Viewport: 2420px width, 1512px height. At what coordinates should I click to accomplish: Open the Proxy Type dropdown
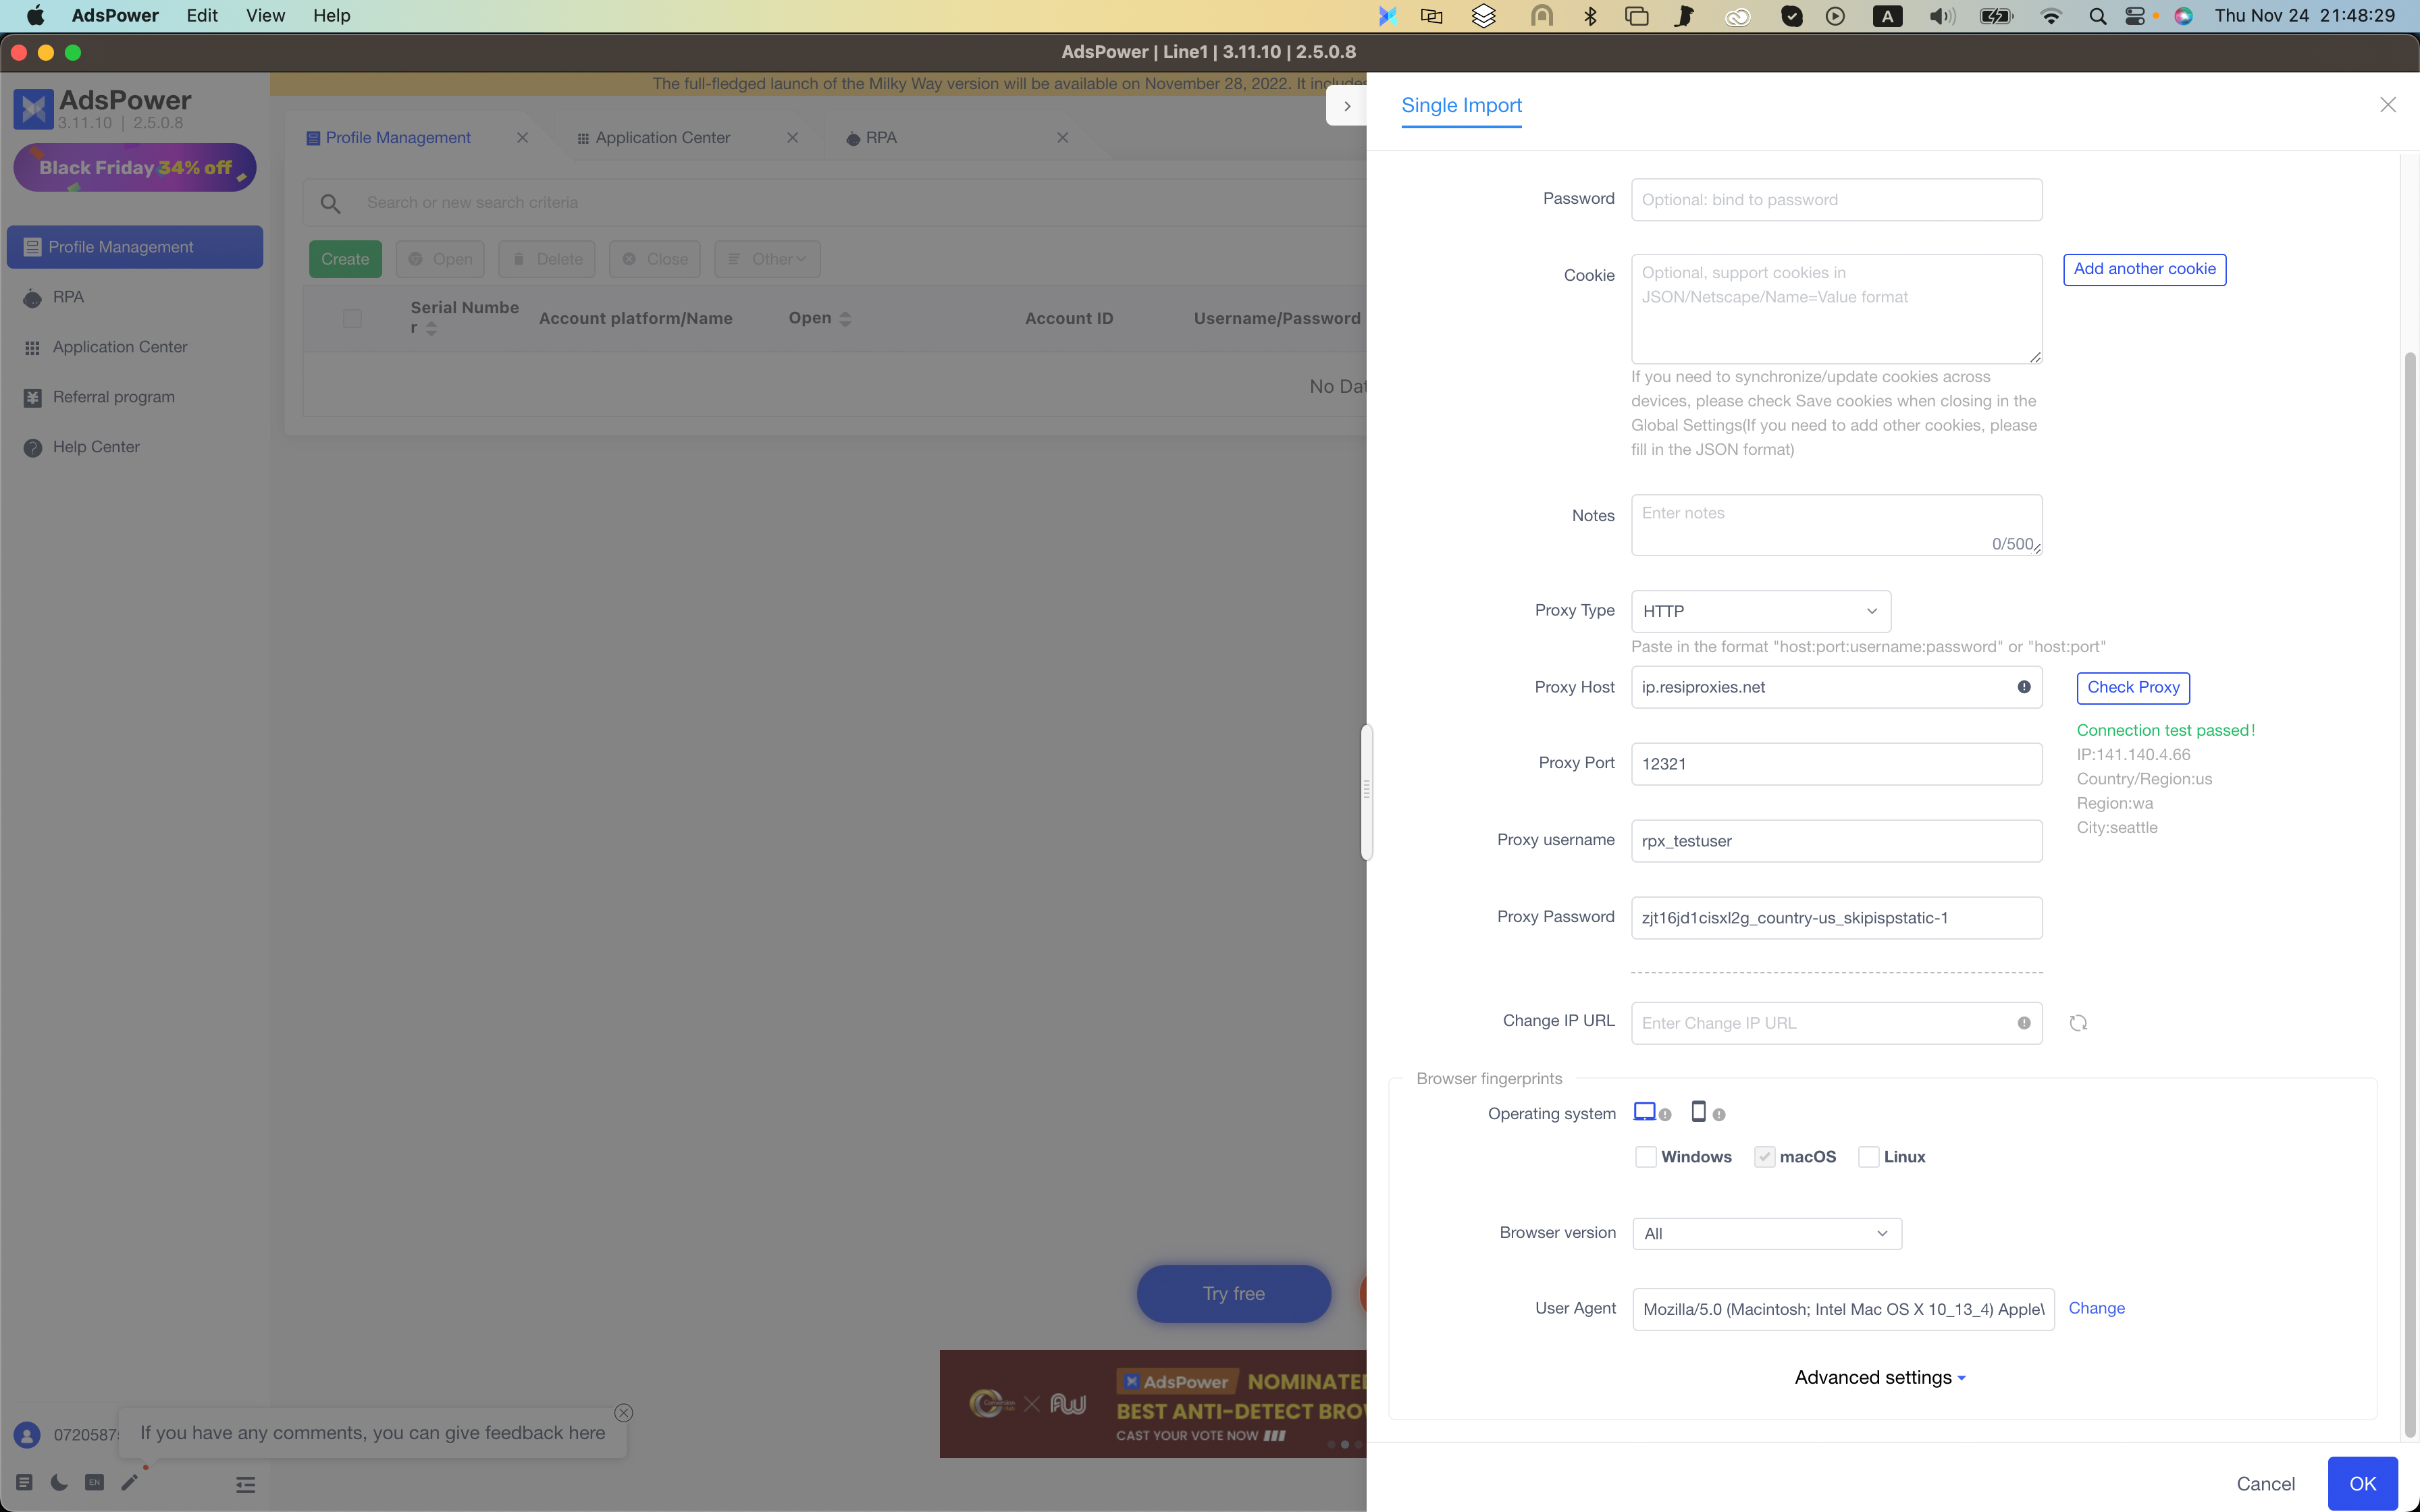(1760, 611)
